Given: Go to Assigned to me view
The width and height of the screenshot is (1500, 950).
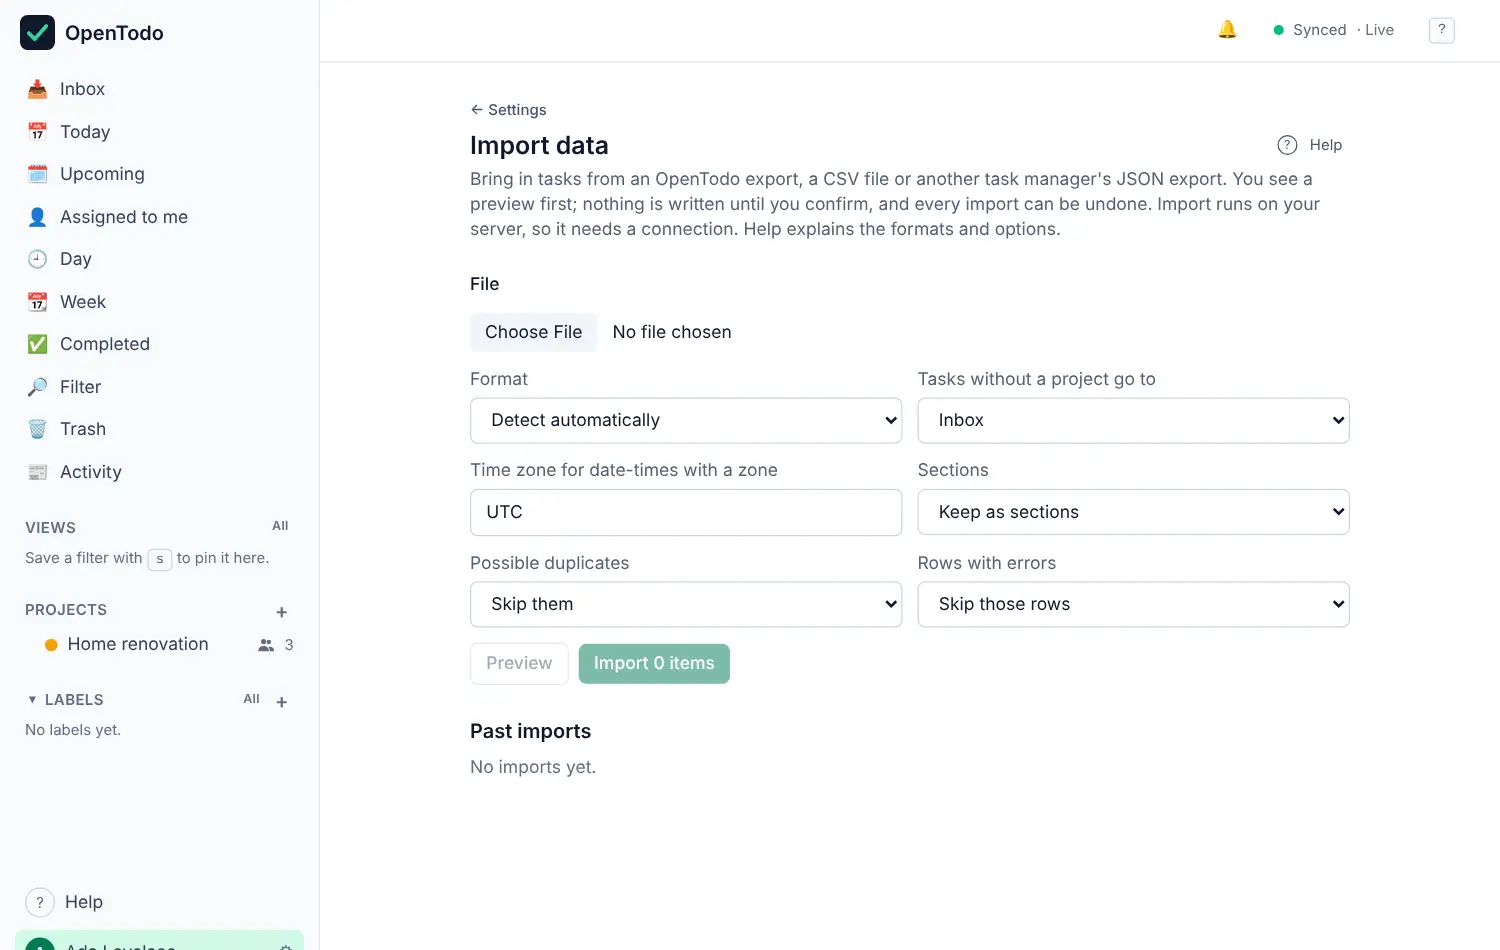Looking at the screenshot, I should pyautogui.click(x=160, y=217).
